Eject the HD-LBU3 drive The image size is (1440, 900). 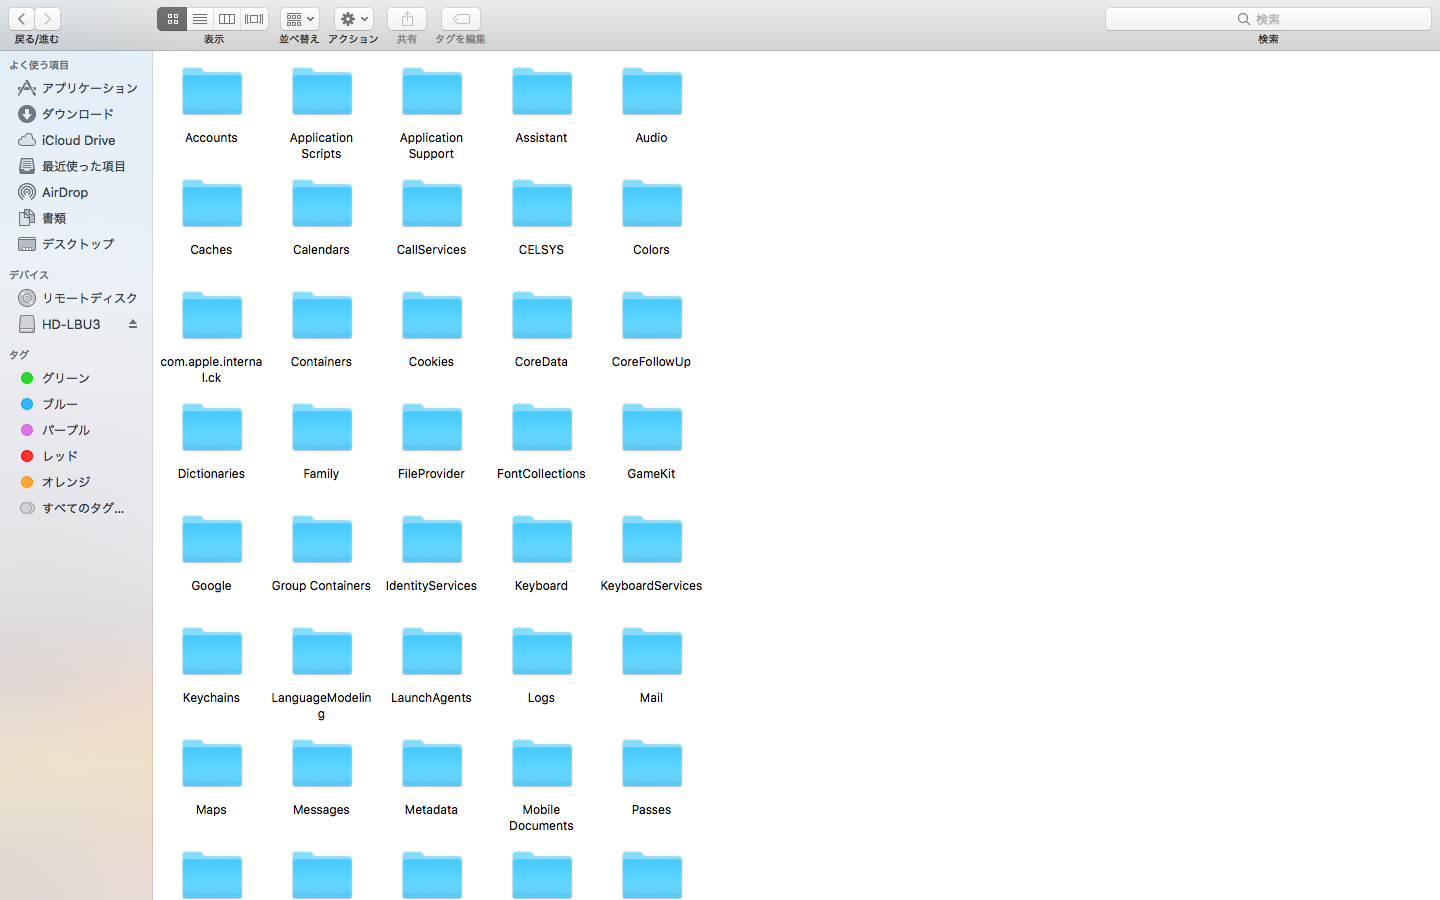132,324
